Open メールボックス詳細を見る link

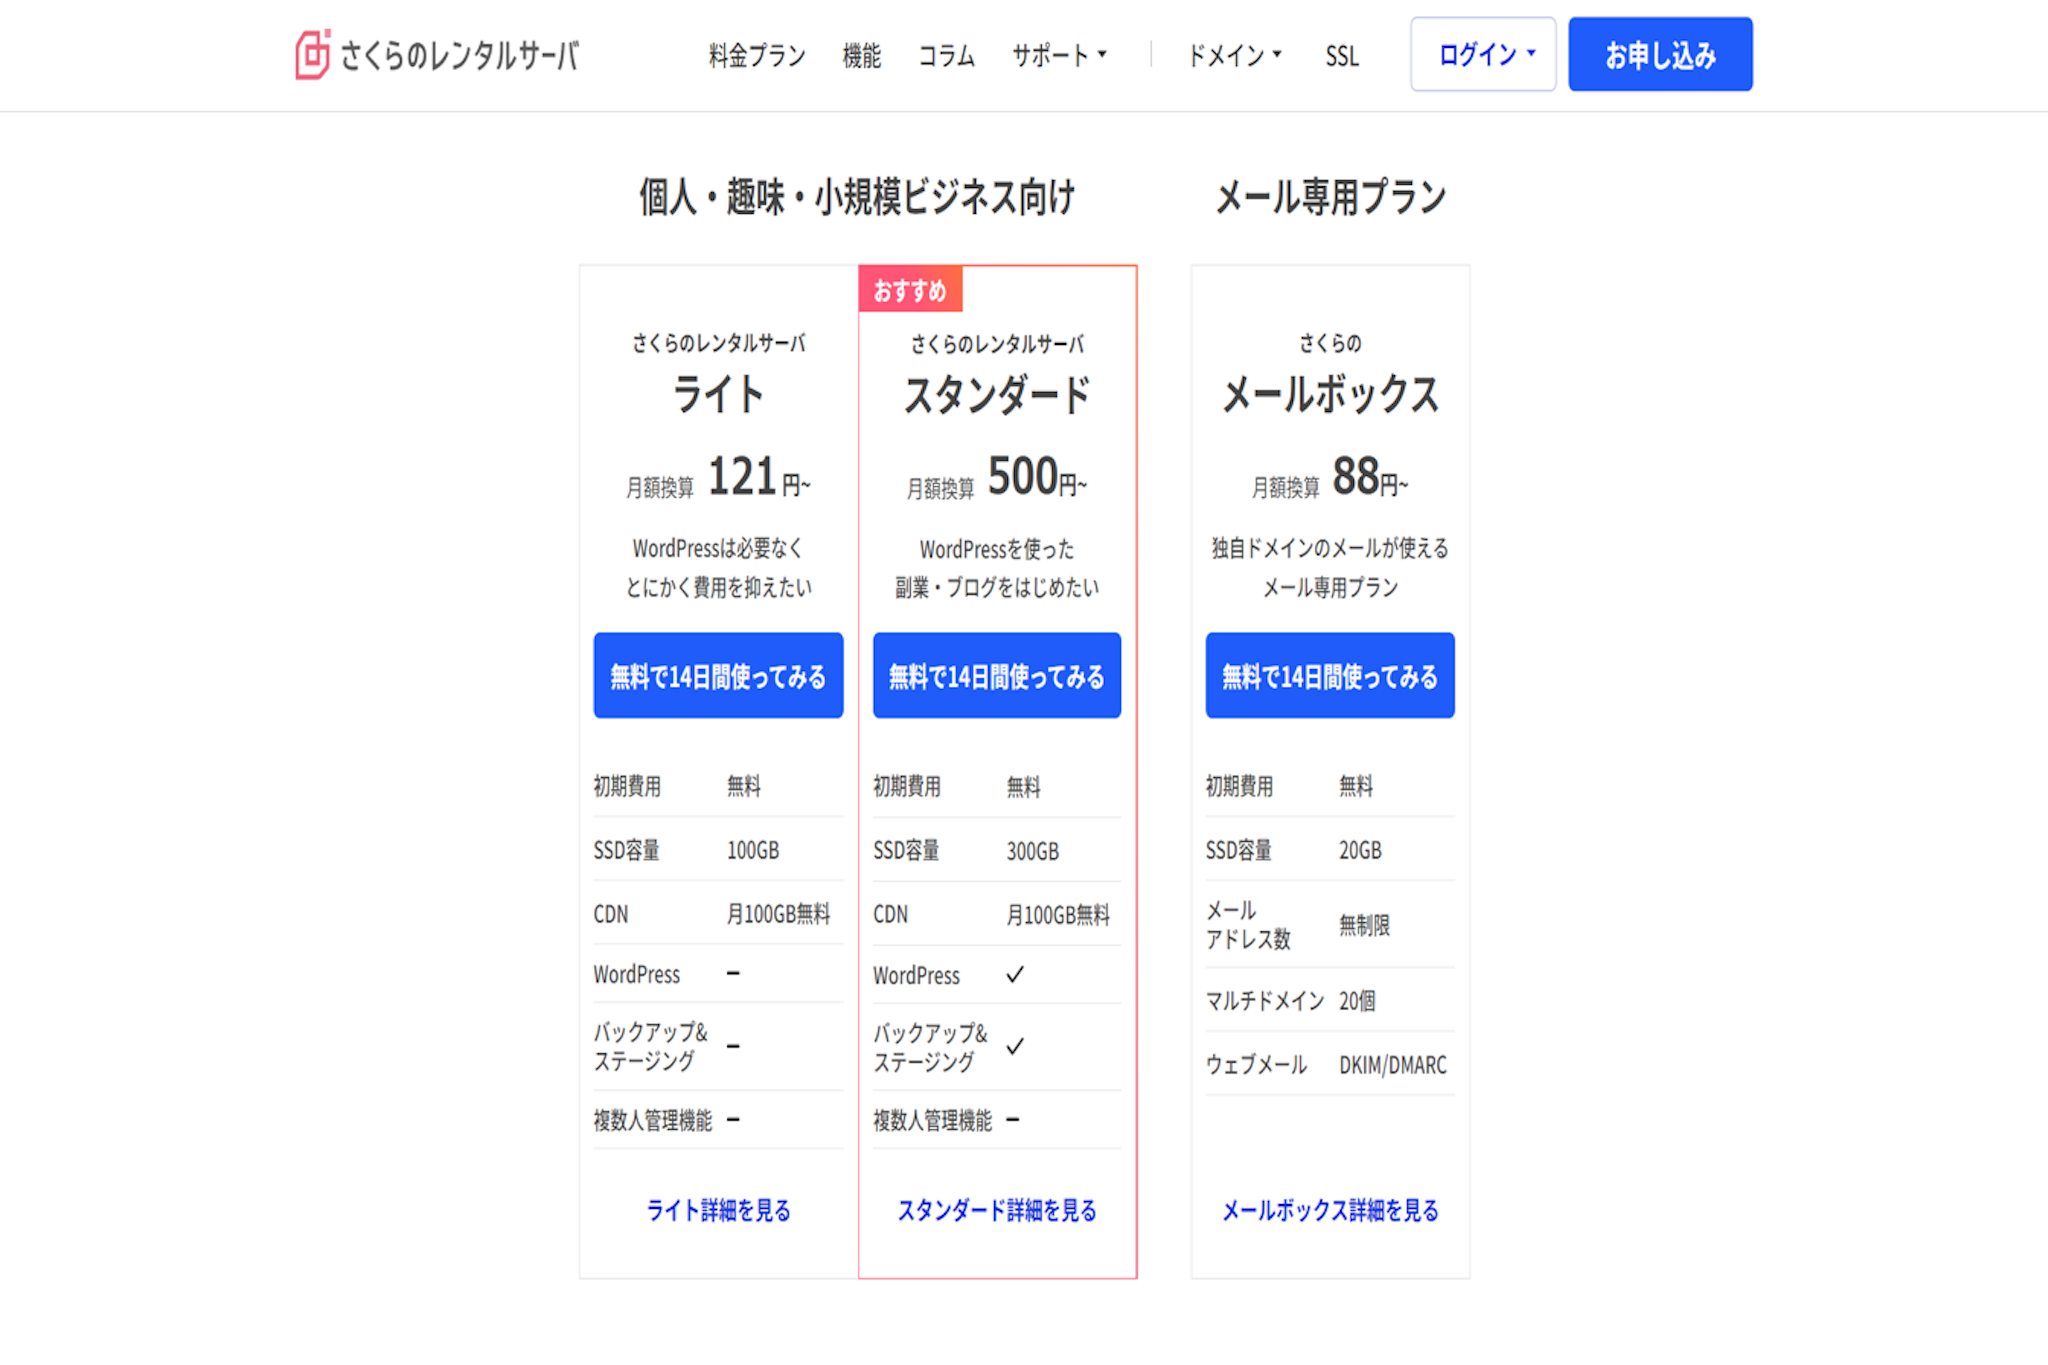point(1329,1211)
